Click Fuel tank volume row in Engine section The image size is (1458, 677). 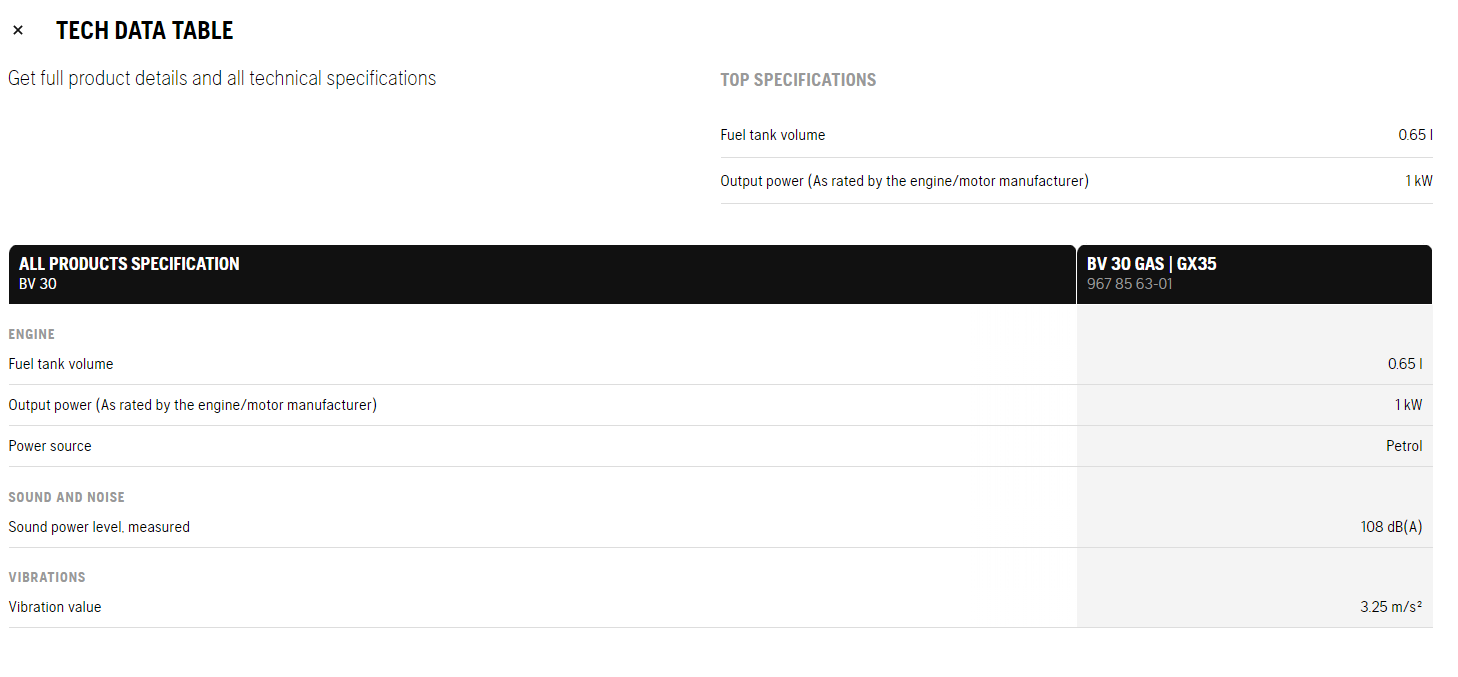tap(720, 364)
